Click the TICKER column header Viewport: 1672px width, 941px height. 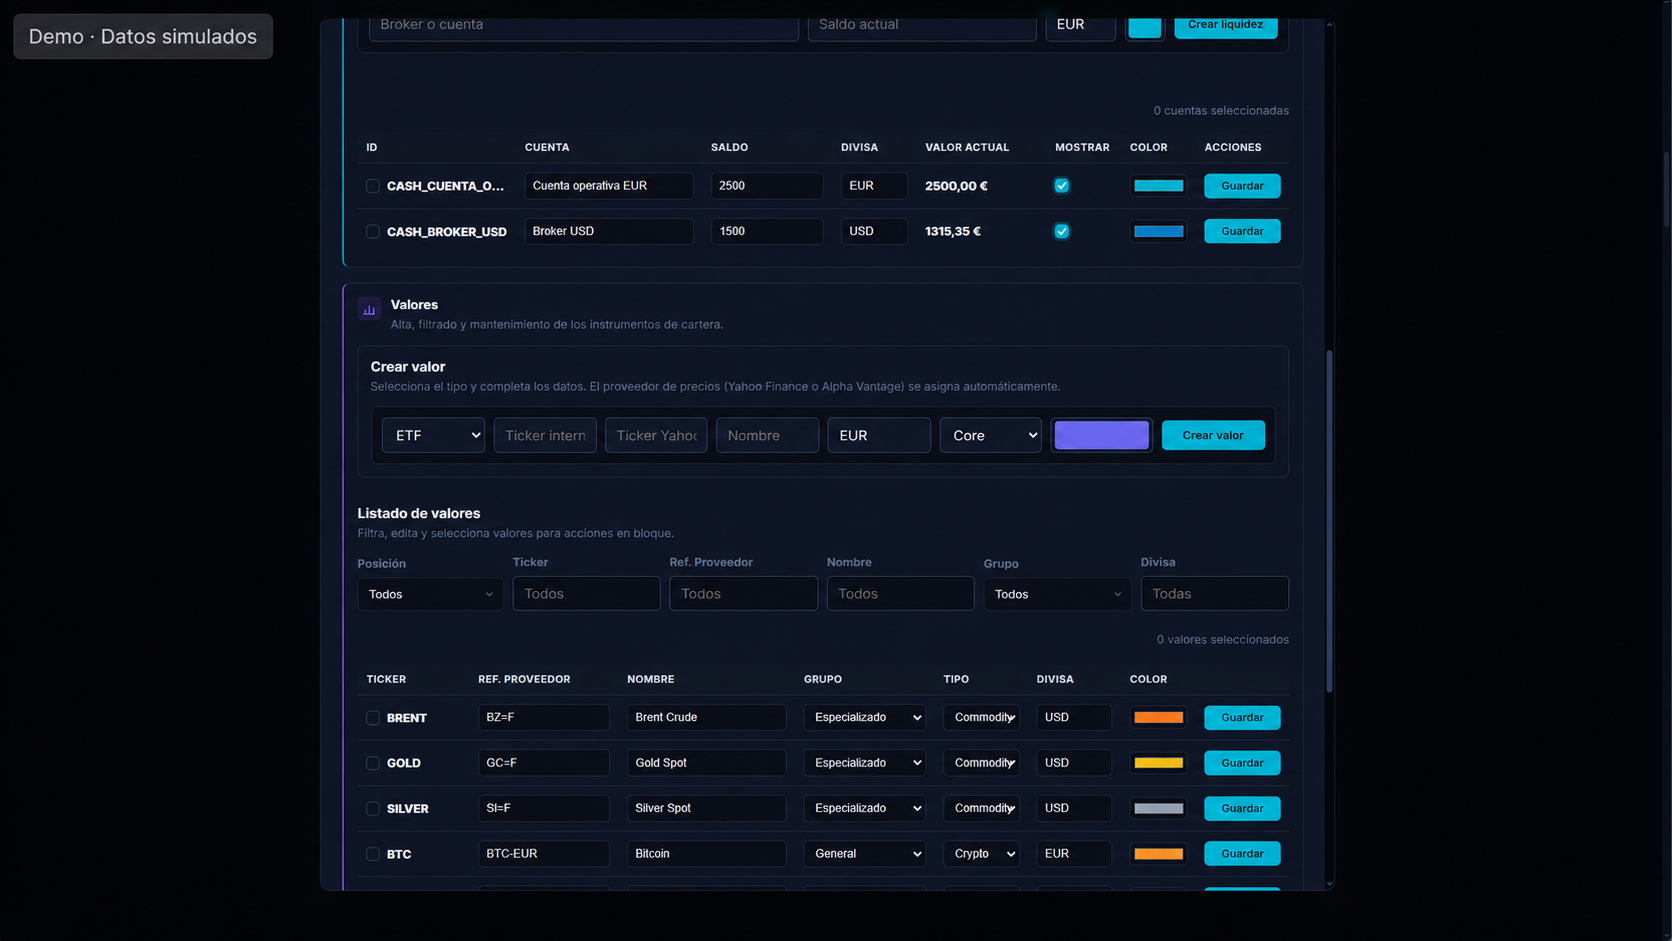pyautogui.click(x=386, y=679)
